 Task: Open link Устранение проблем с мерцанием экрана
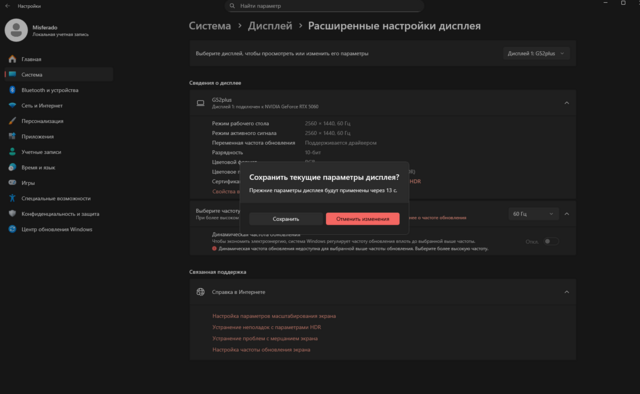coord(265,338)
